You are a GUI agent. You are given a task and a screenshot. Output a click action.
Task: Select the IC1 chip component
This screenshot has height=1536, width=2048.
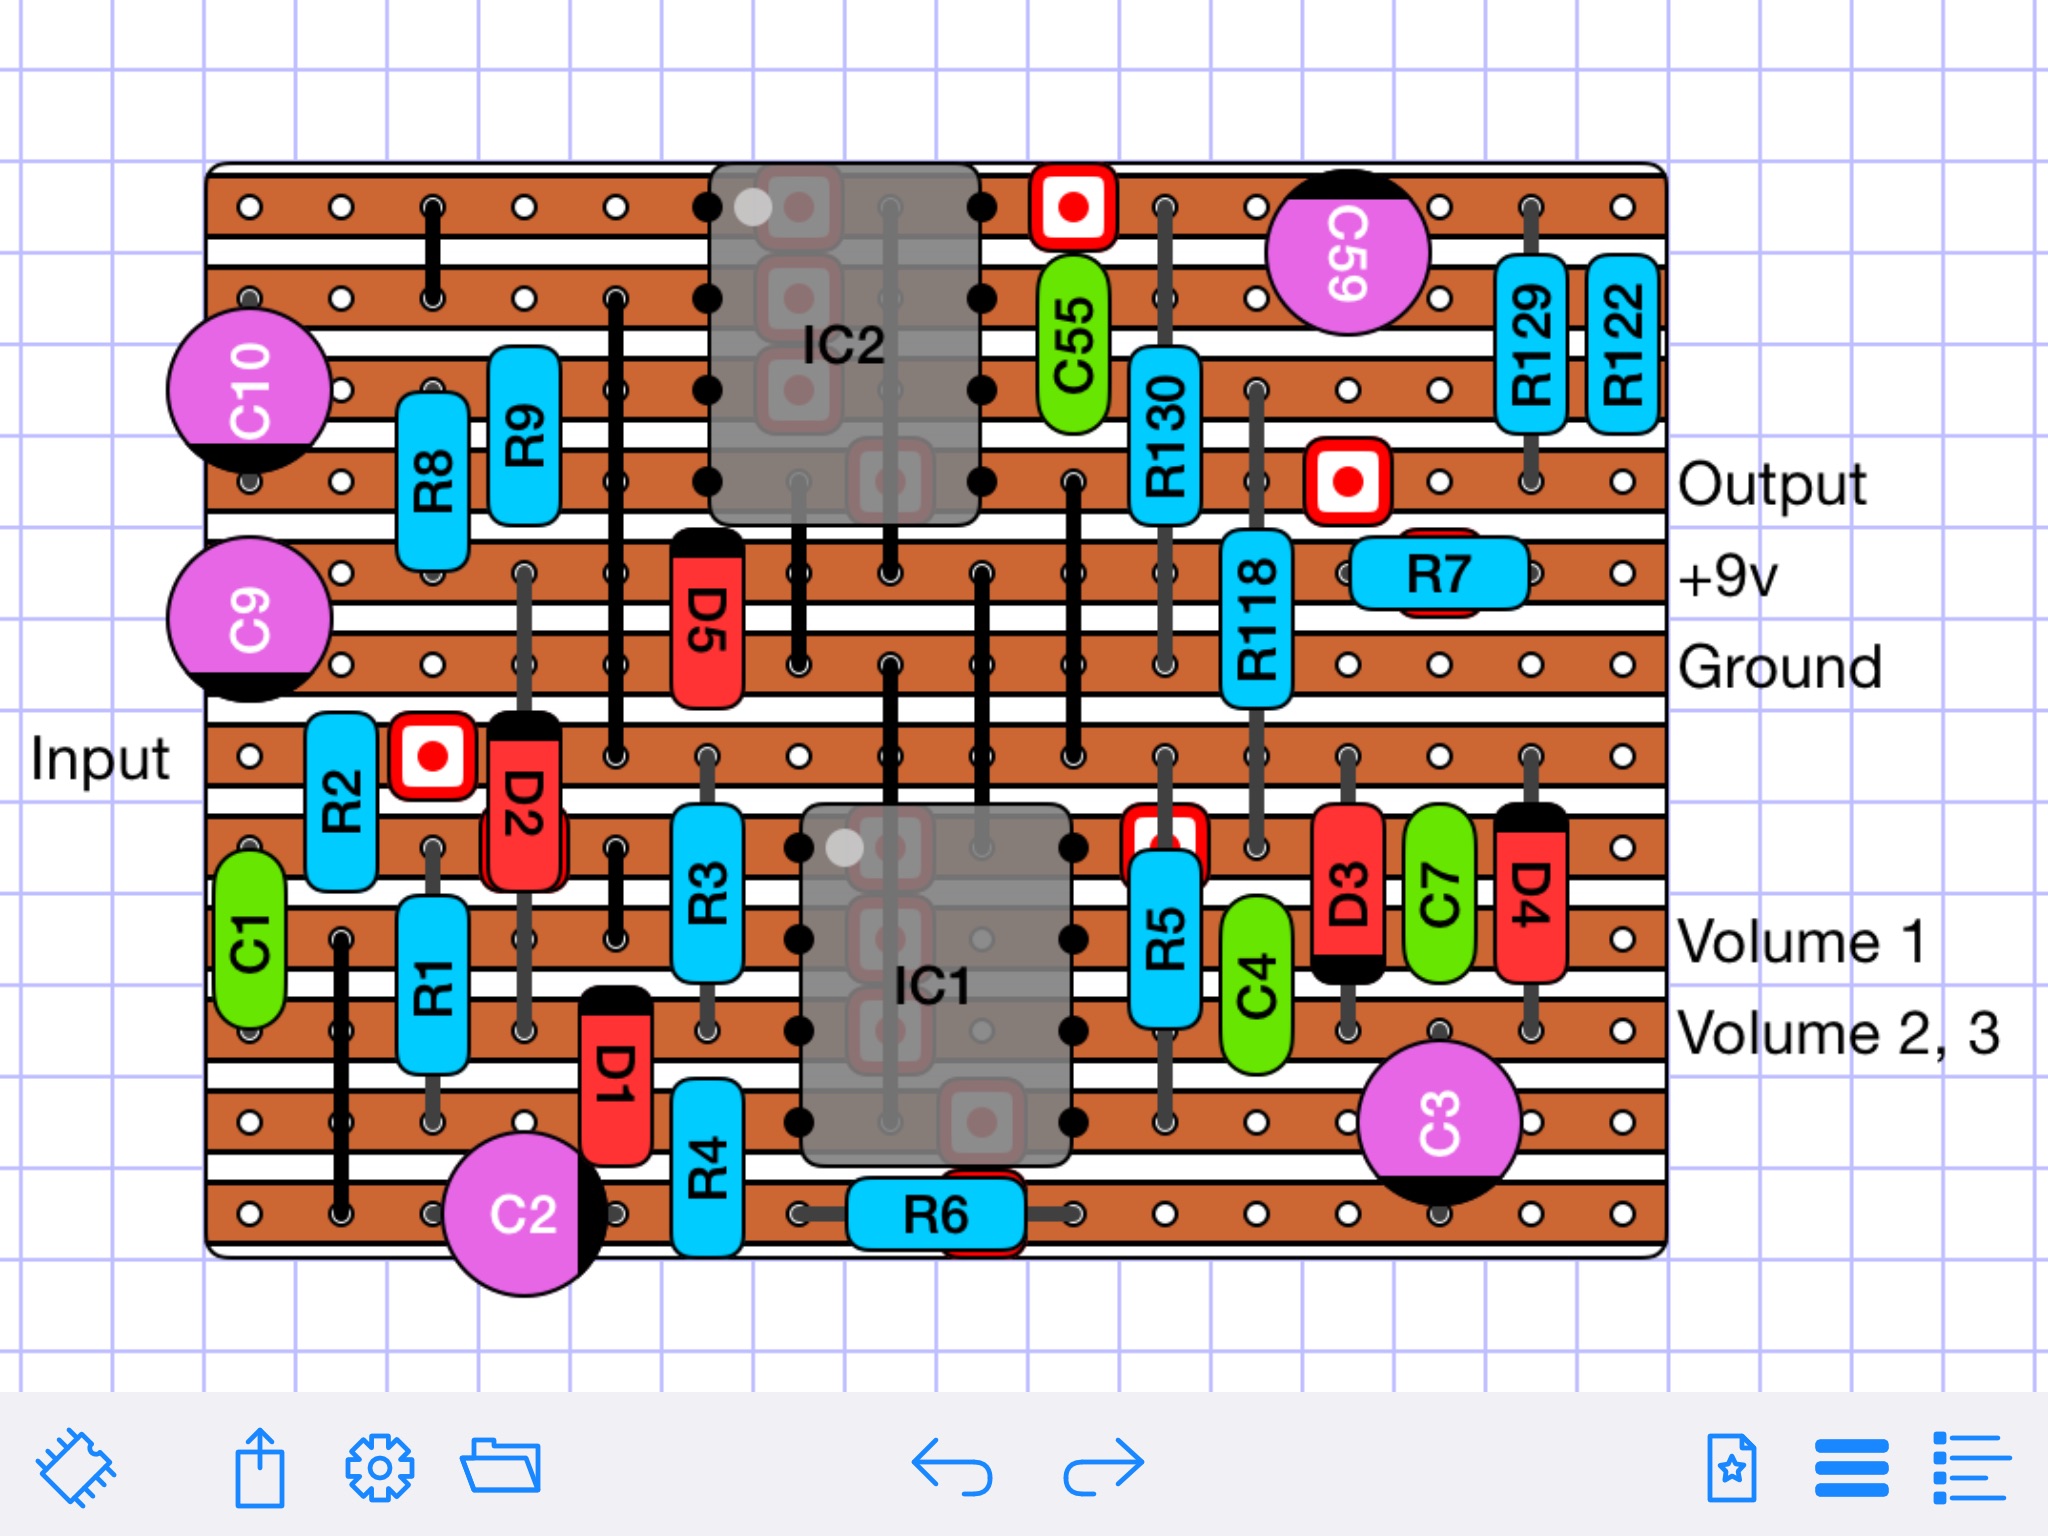(936, 985)
